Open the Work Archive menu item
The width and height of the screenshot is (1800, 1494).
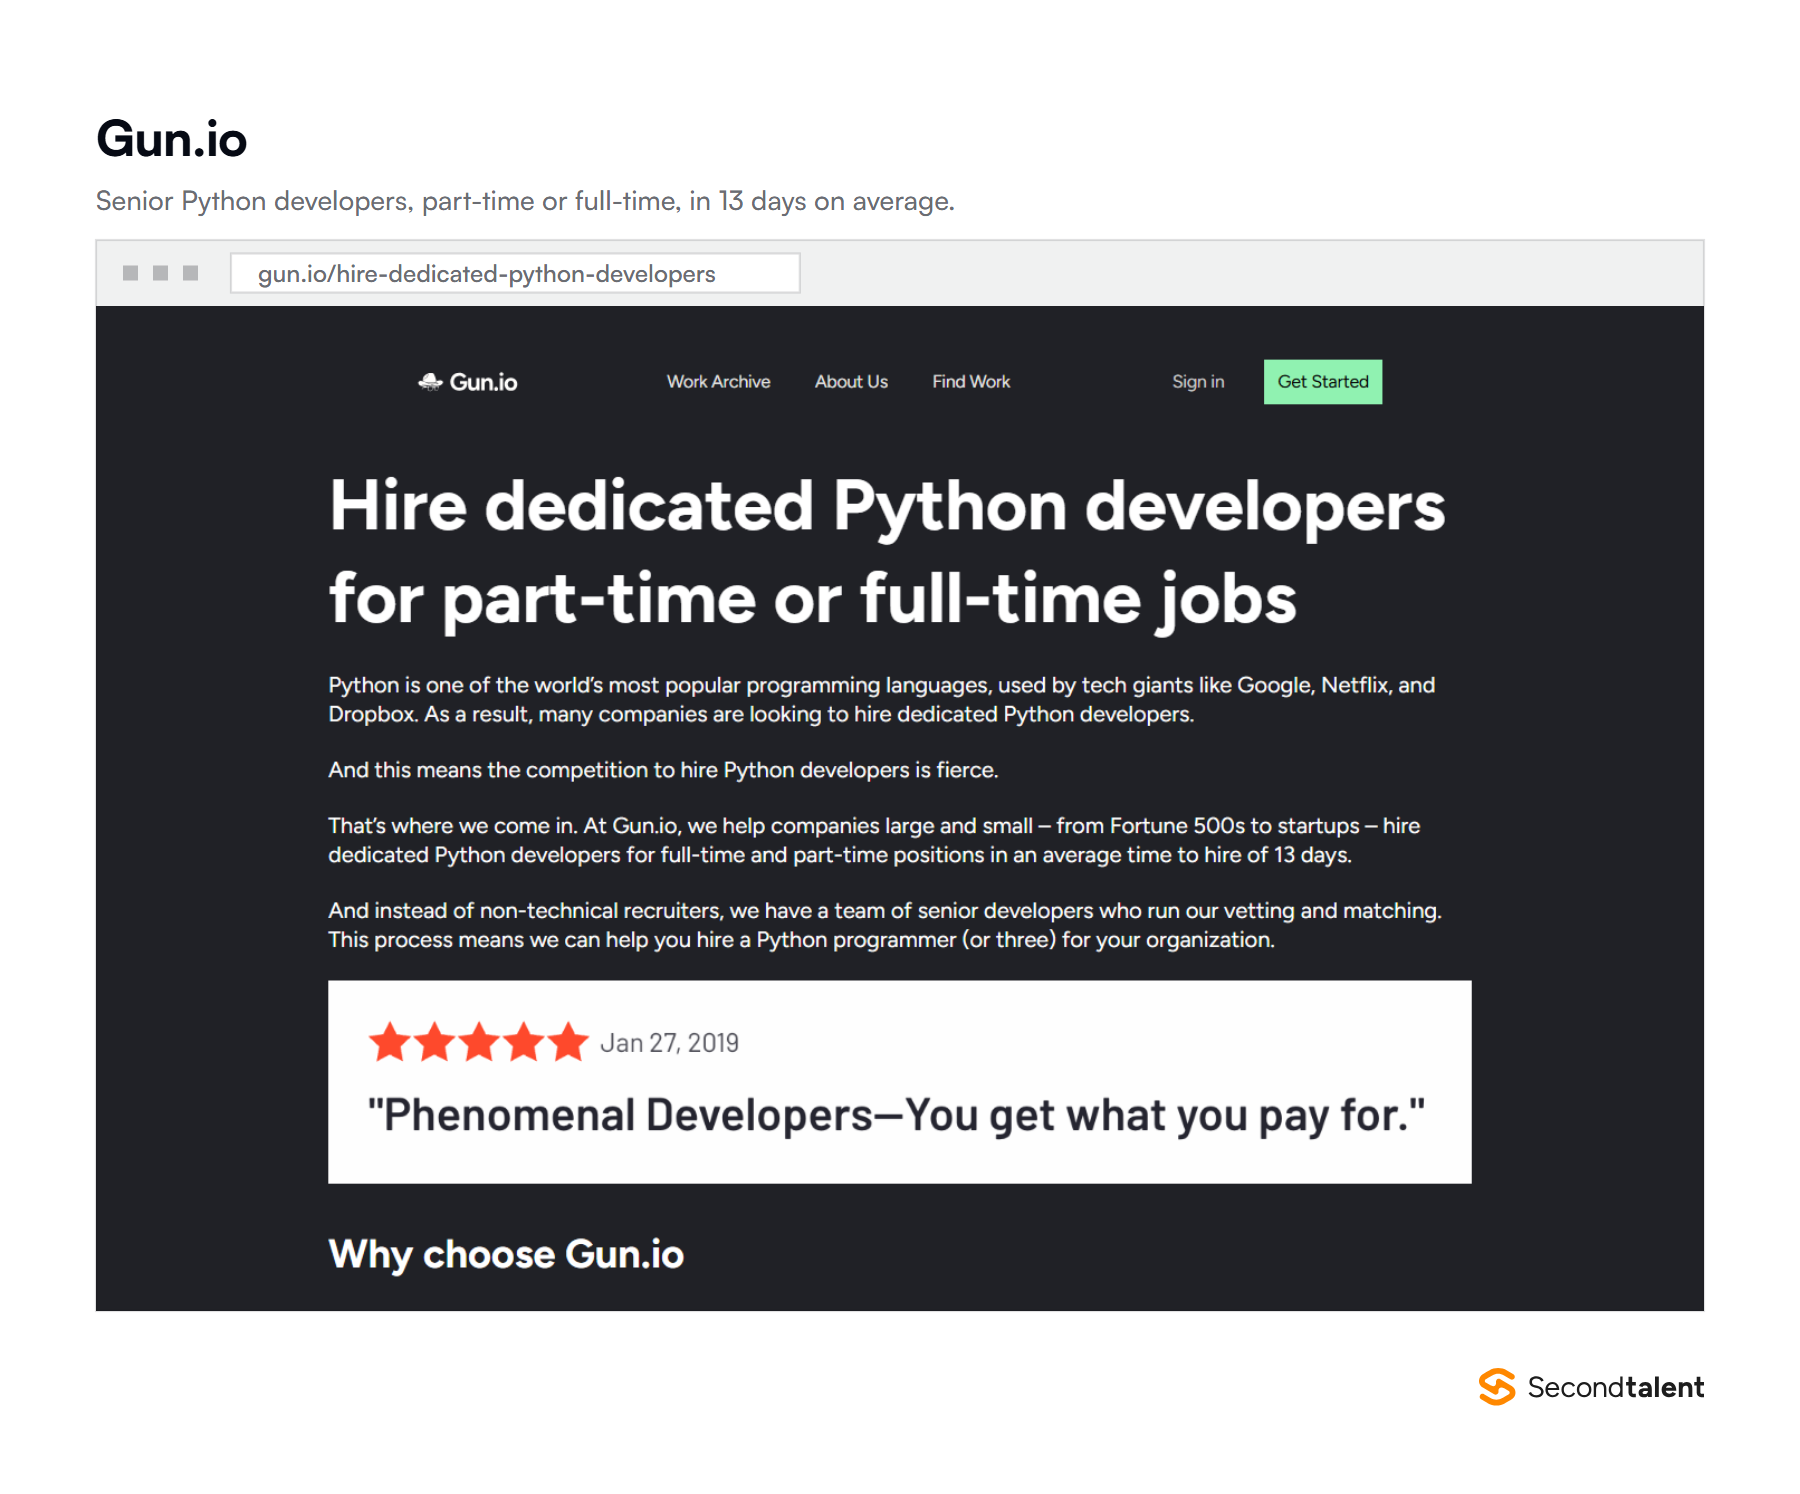(718, 382)
